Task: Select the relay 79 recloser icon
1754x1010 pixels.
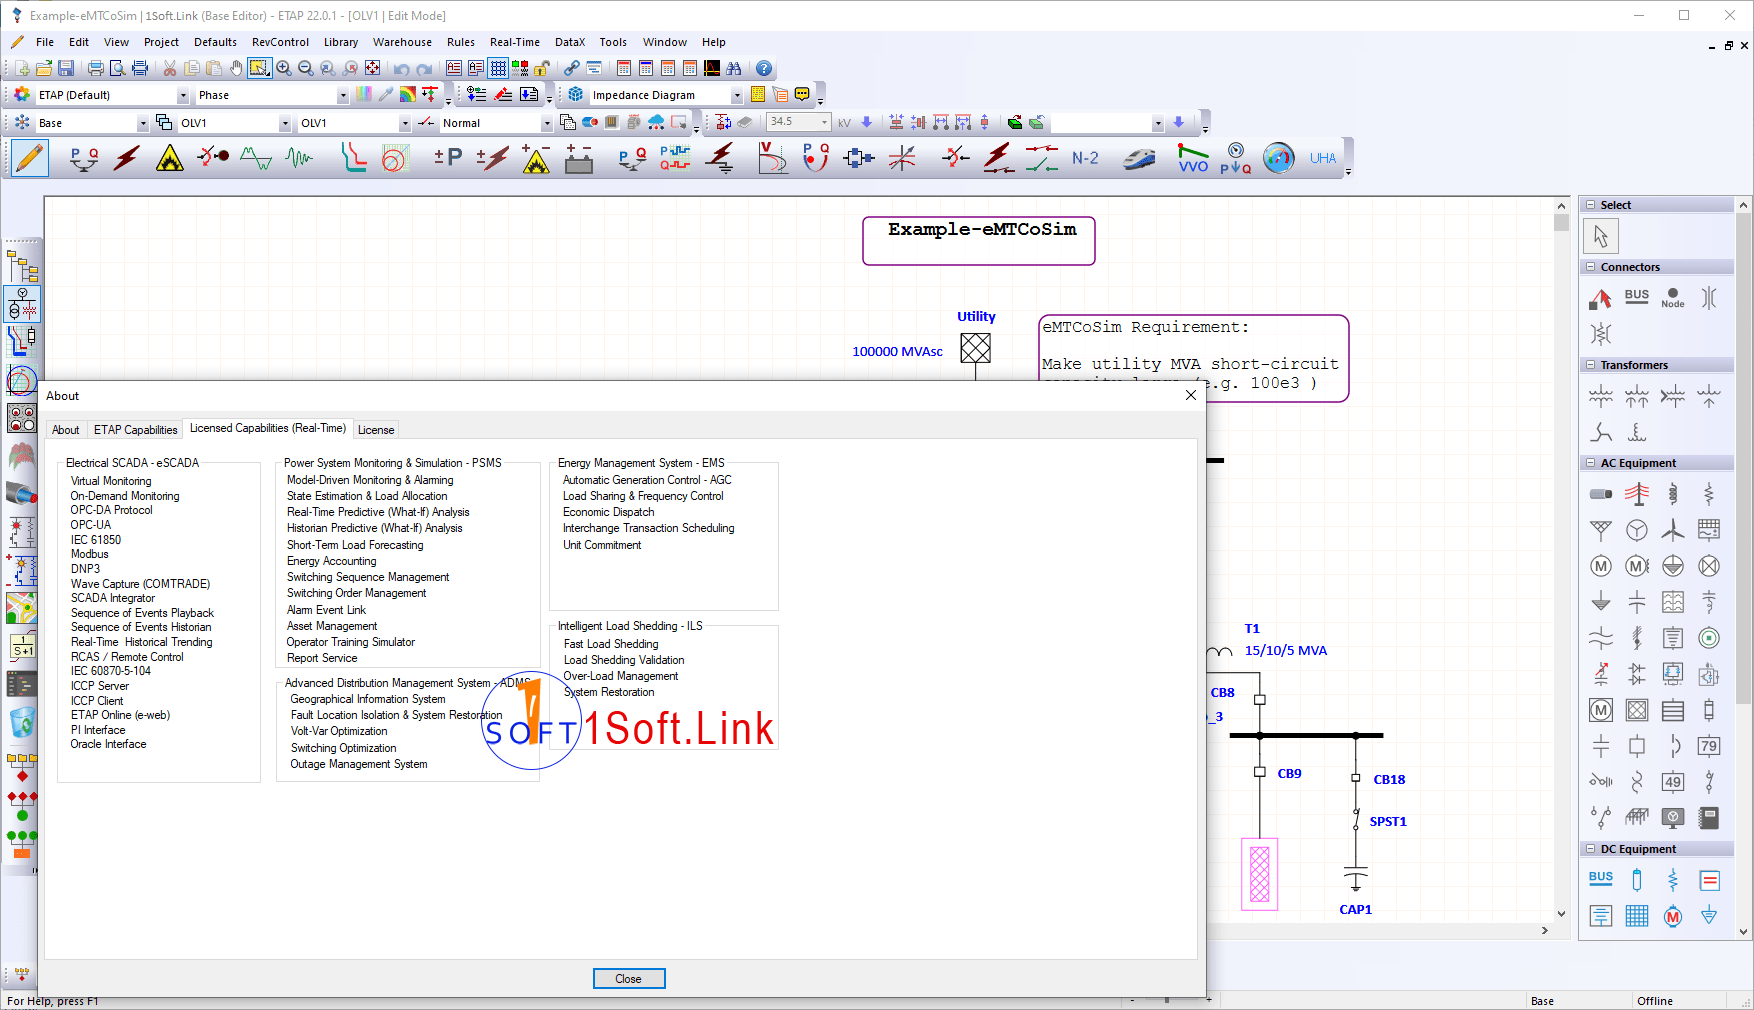Action: point(1709,746)
